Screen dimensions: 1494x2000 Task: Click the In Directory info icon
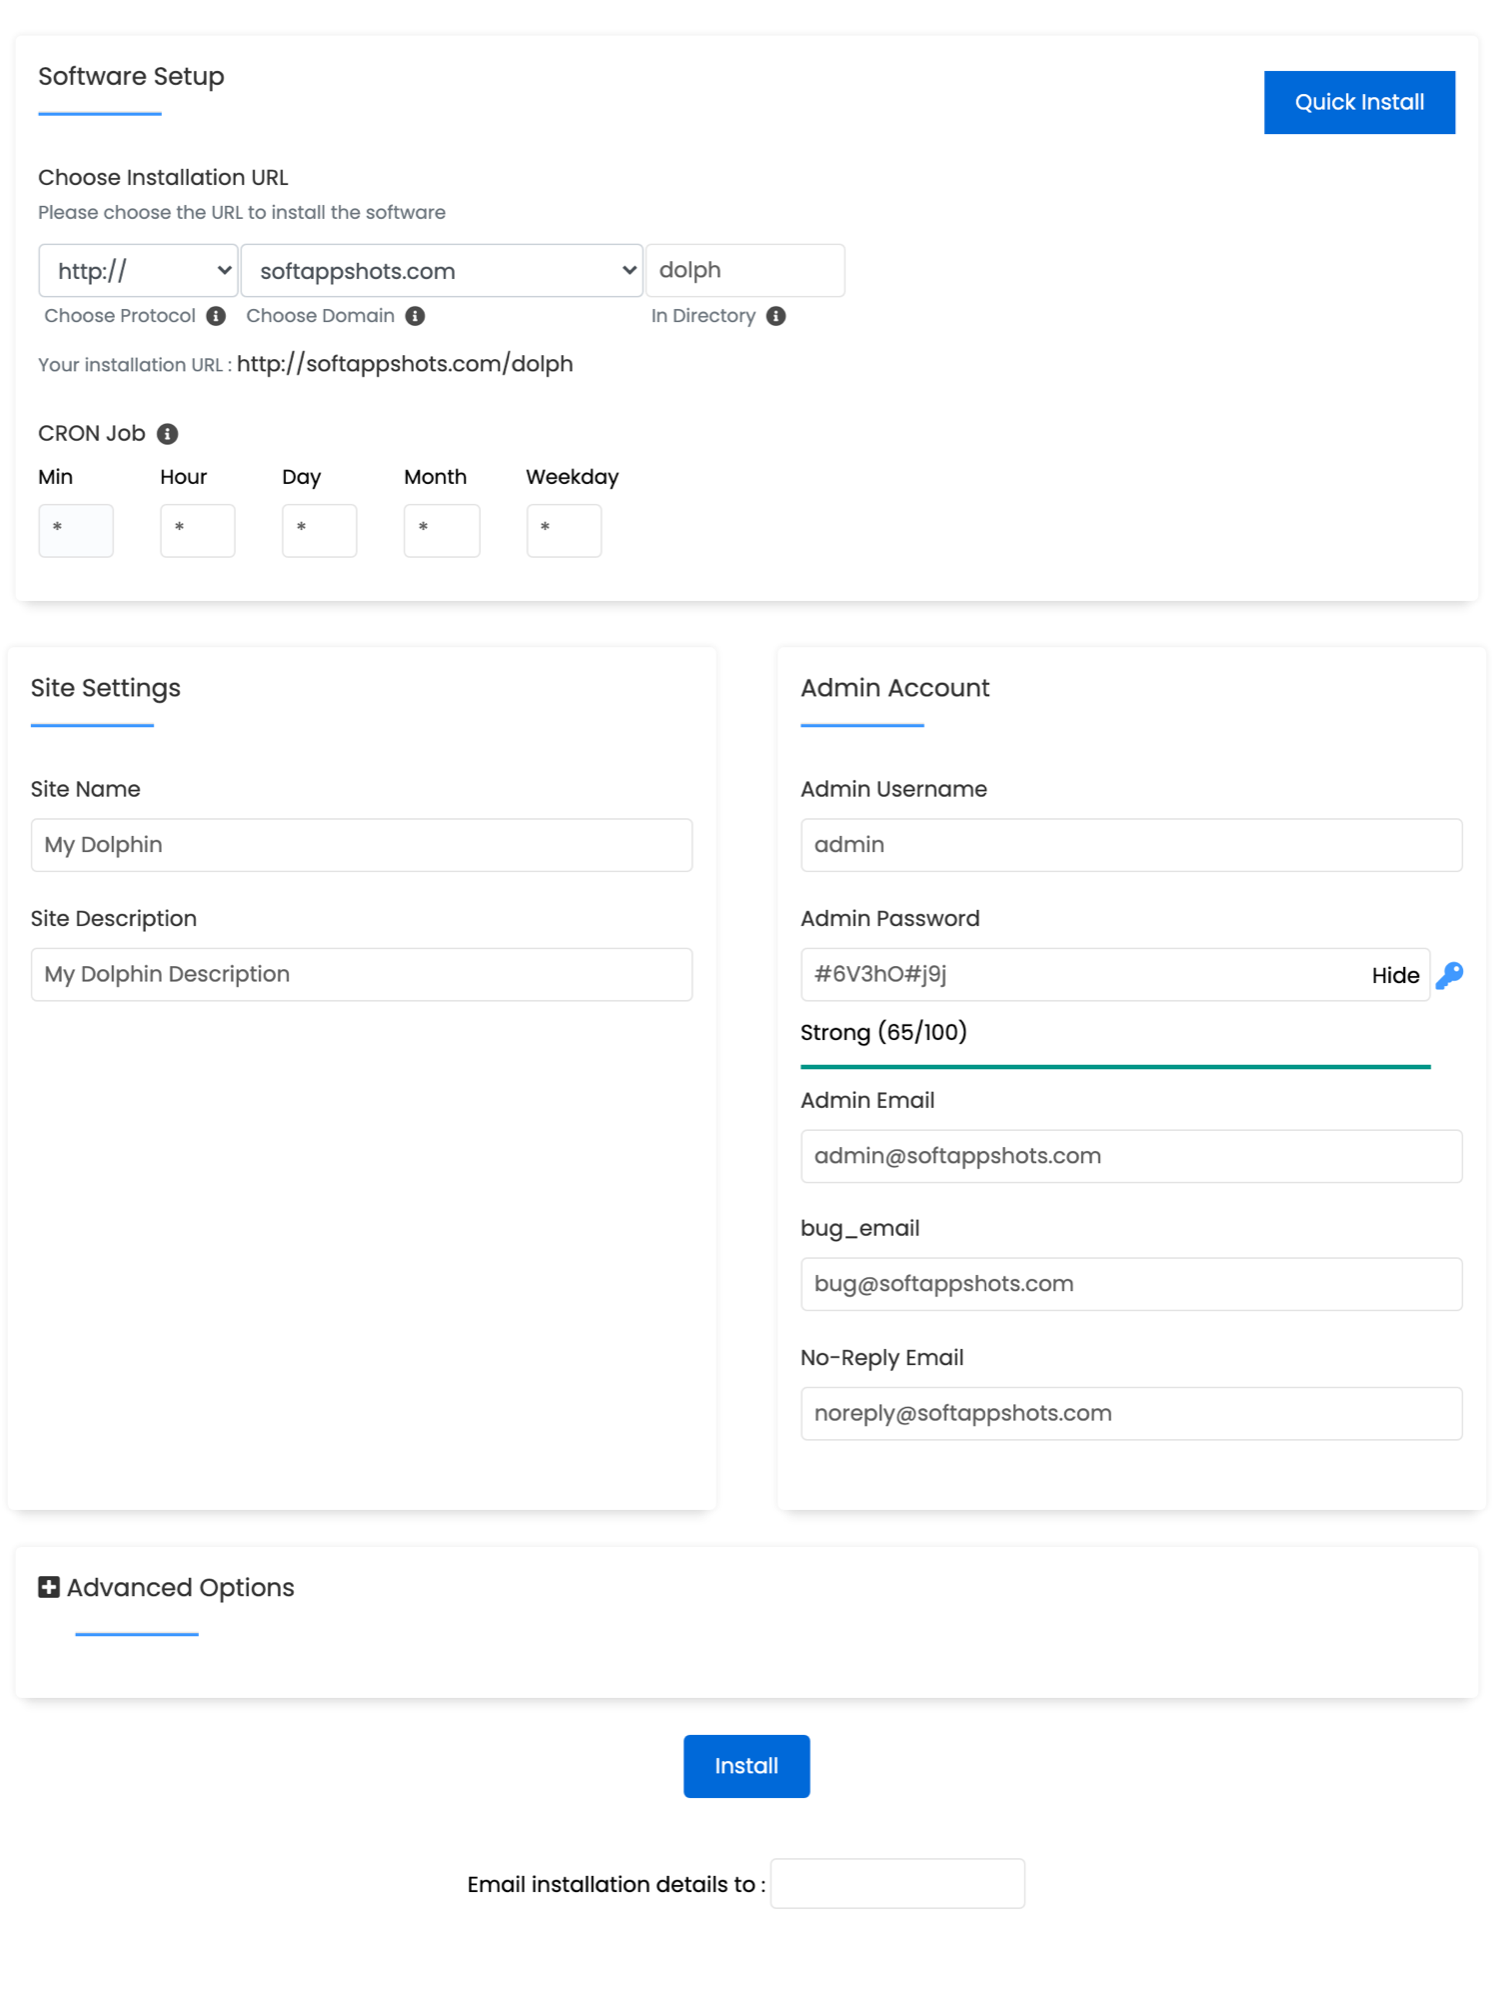point(776,316)
